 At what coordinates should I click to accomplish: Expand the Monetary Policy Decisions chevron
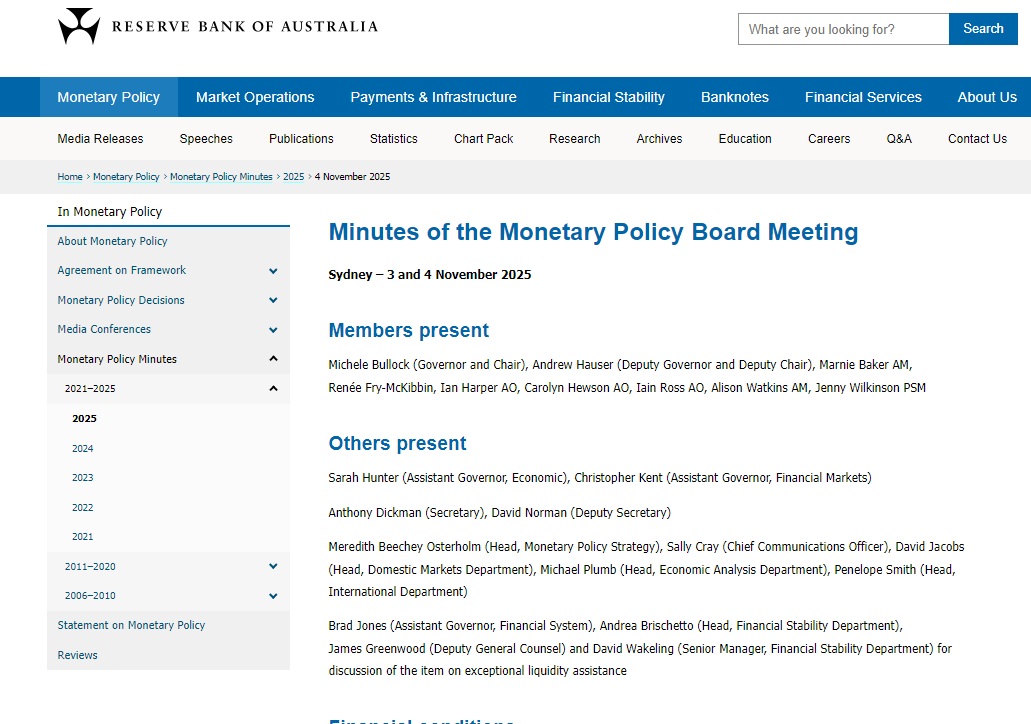pos(274,301)
